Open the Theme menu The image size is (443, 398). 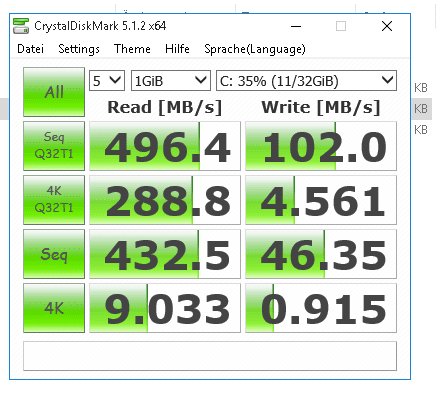(132, 49)
